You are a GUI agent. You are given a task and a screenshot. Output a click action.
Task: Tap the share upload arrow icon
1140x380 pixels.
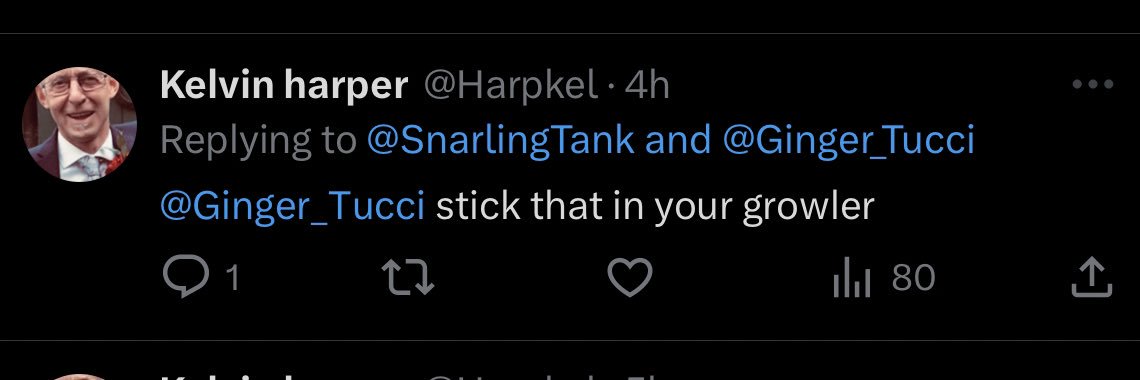pyautogui.click(x=1091, y=278)
